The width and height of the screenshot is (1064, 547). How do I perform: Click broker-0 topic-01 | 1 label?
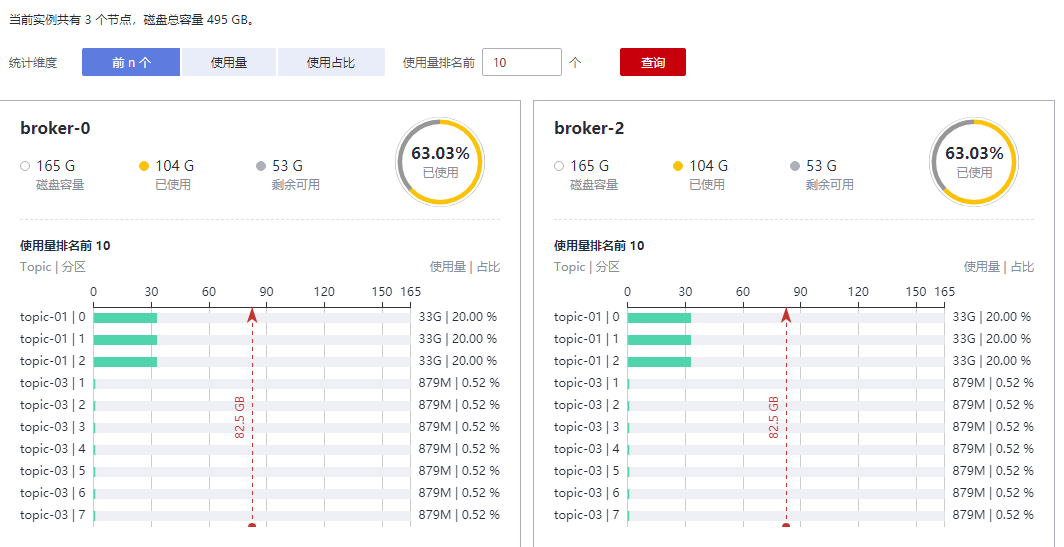click(53, 339)
